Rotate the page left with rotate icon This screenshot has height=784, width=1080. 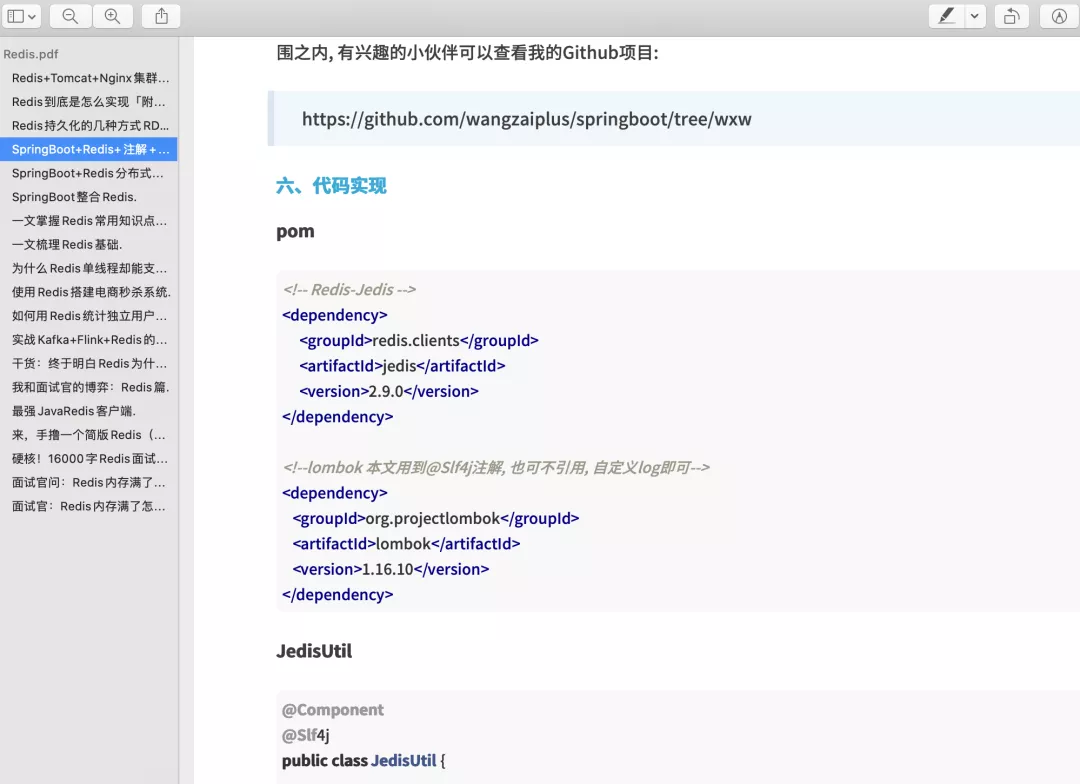[x=1012, y=16]
